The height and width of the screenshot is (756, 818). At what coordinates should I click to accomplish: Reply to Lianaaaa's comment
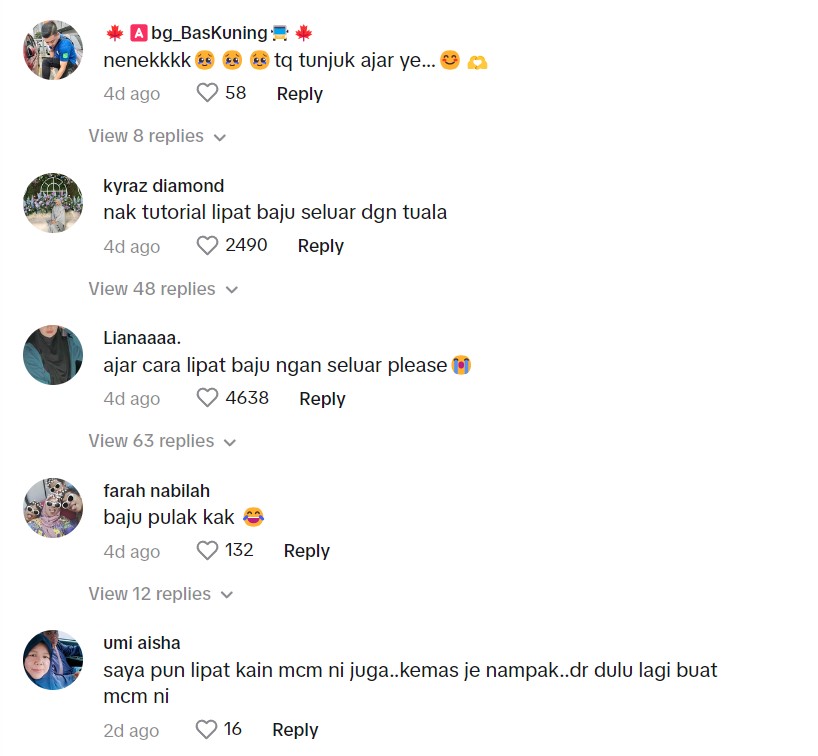tap(322, 399)
